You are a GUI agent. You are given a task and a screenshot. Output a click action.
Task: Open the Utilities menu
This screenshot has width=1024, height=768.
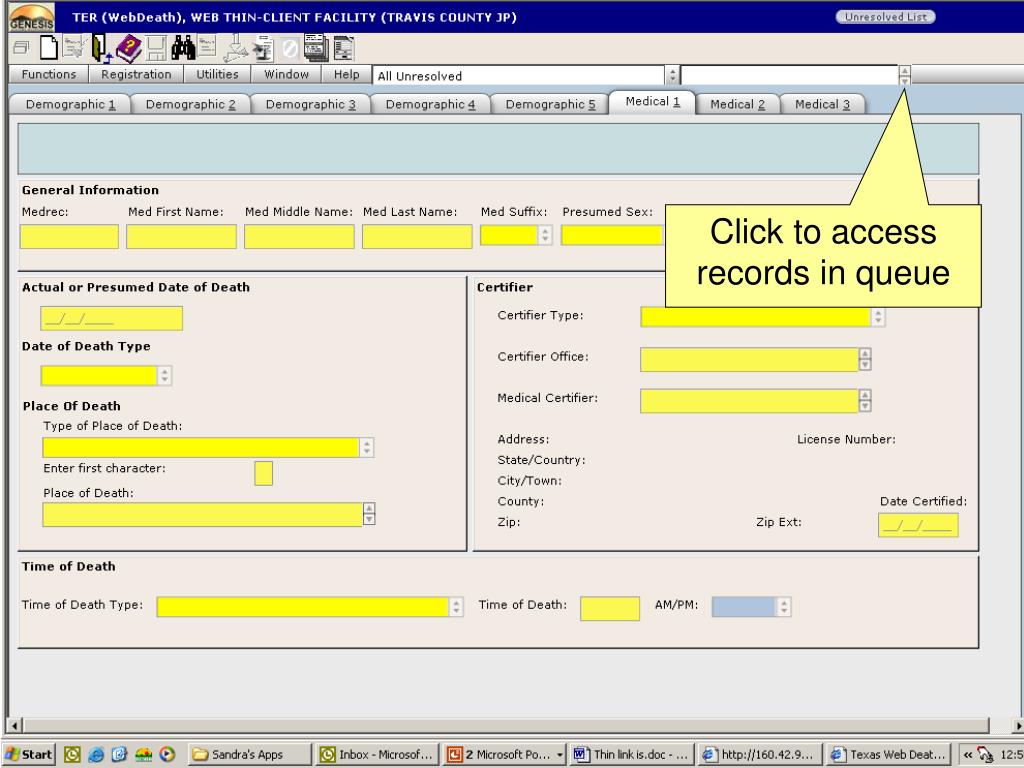pos(217,74)
